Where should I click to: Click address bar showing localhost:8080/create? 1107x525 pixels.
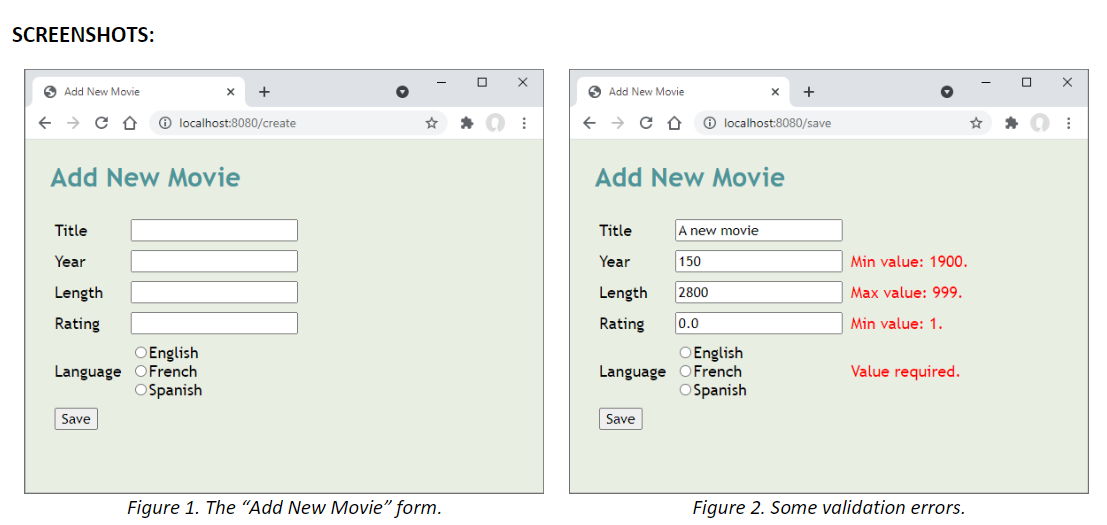click(x=299, y=123)
